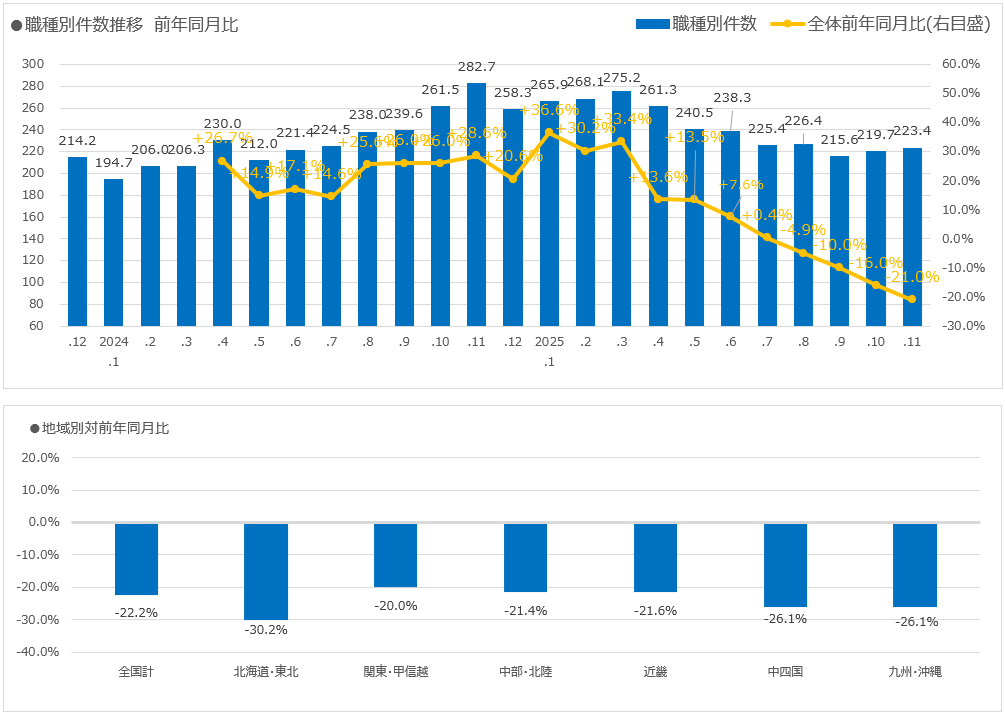Select the 九州·沖縄 category axis label
Screen dimensions: 1005x713
pyautogui.click(x=914, y=671)
